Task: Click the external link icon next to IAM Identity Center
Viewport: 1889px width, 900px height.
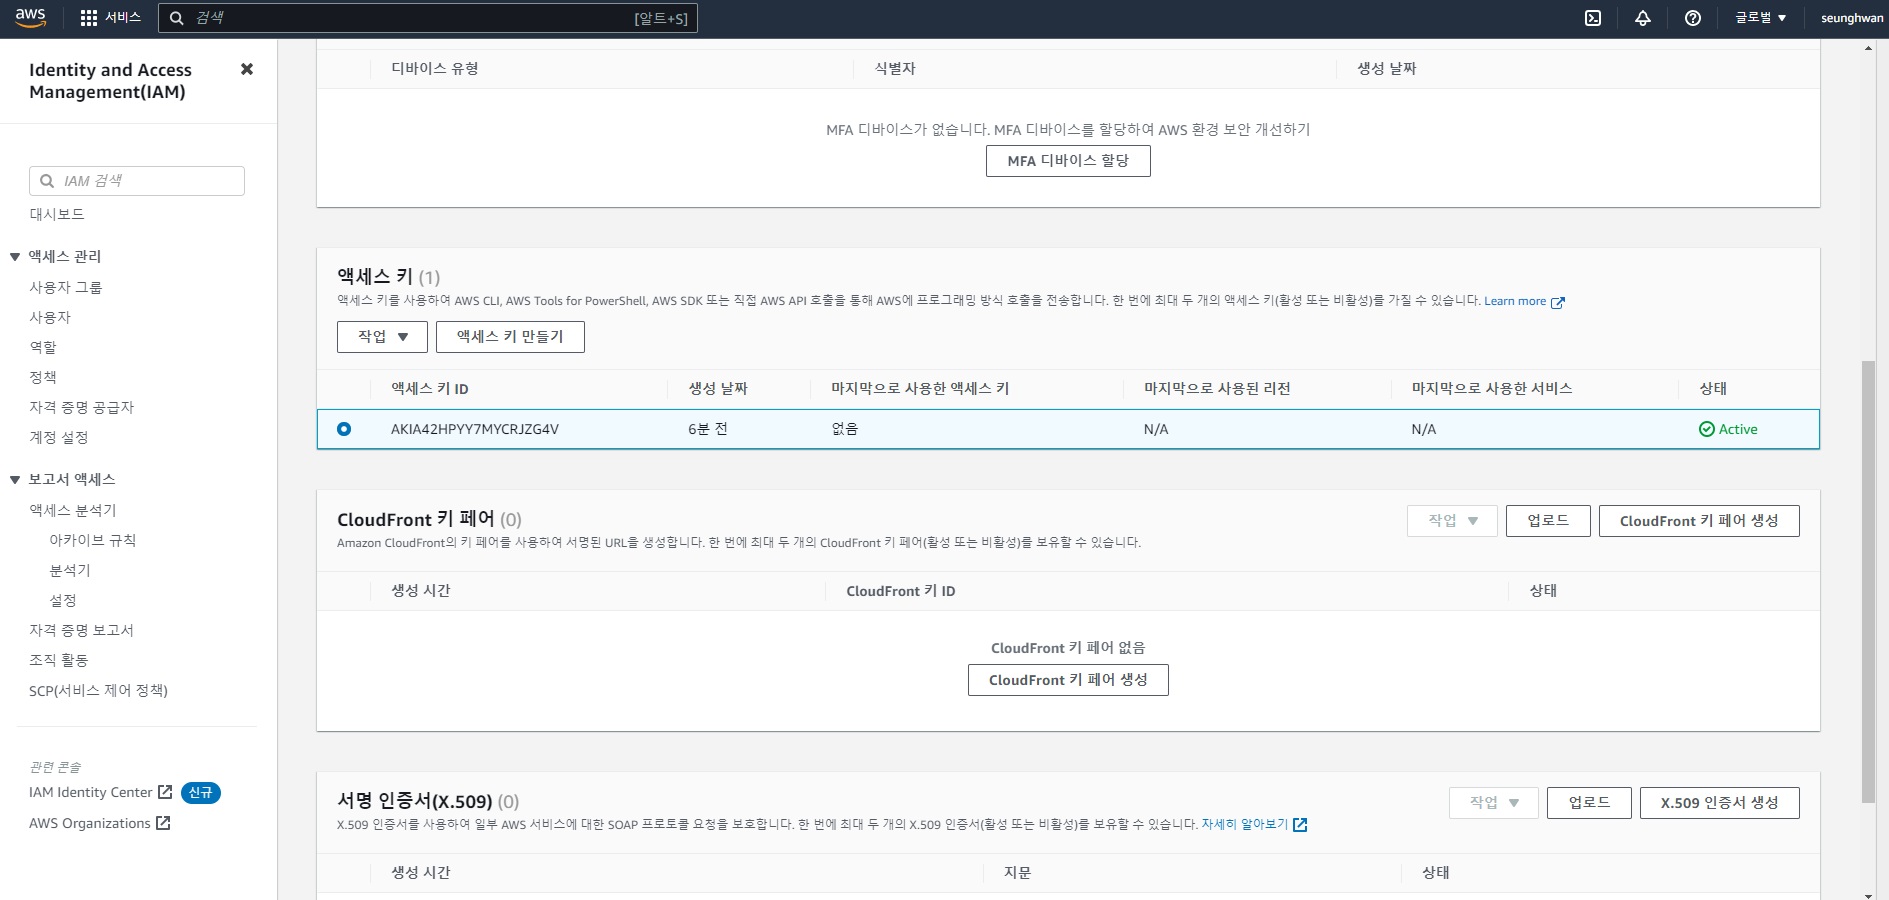Action: point(165,792)
